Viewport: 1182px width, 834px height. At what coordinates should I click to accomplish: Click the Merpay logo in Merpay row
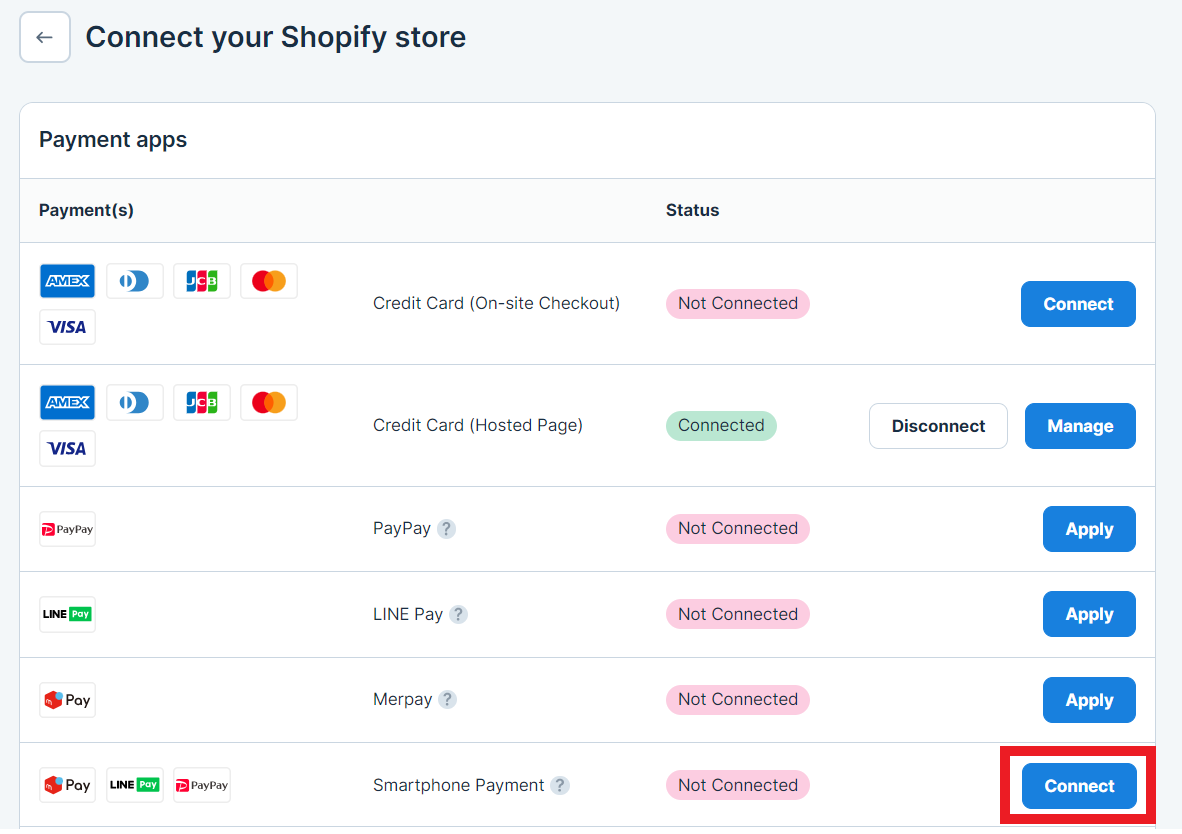tap(67, 700)
